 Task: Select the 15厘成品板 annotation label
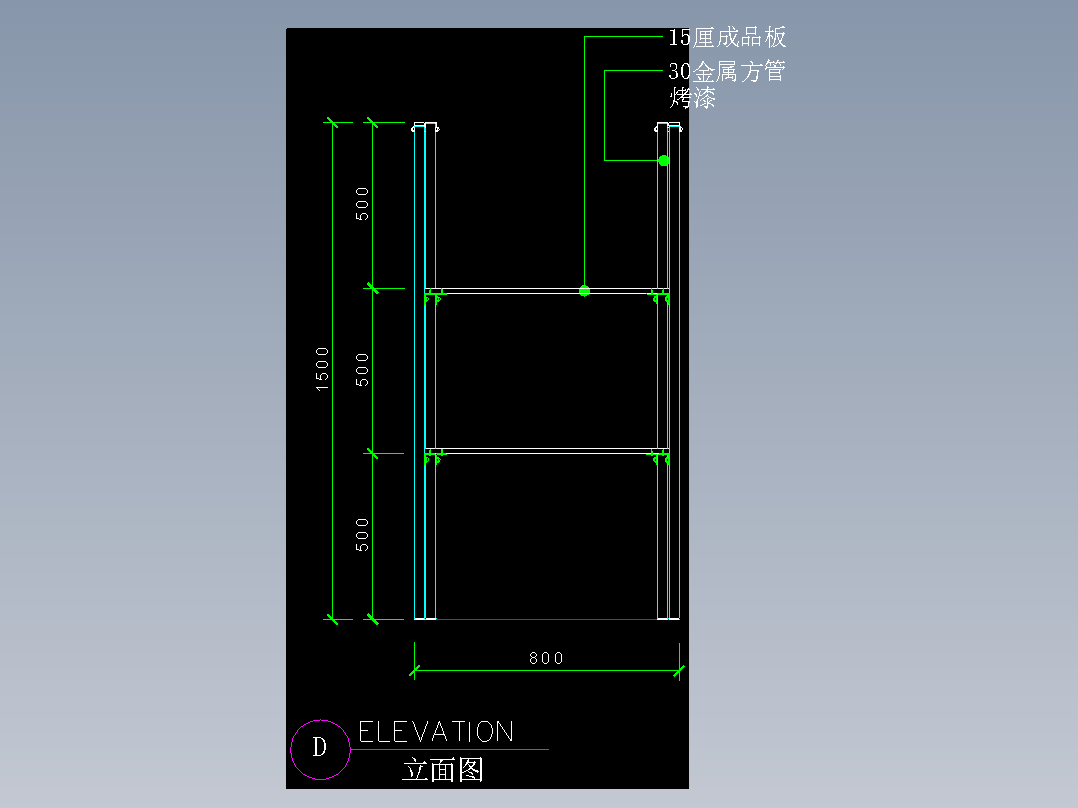(x=727, y=37)
